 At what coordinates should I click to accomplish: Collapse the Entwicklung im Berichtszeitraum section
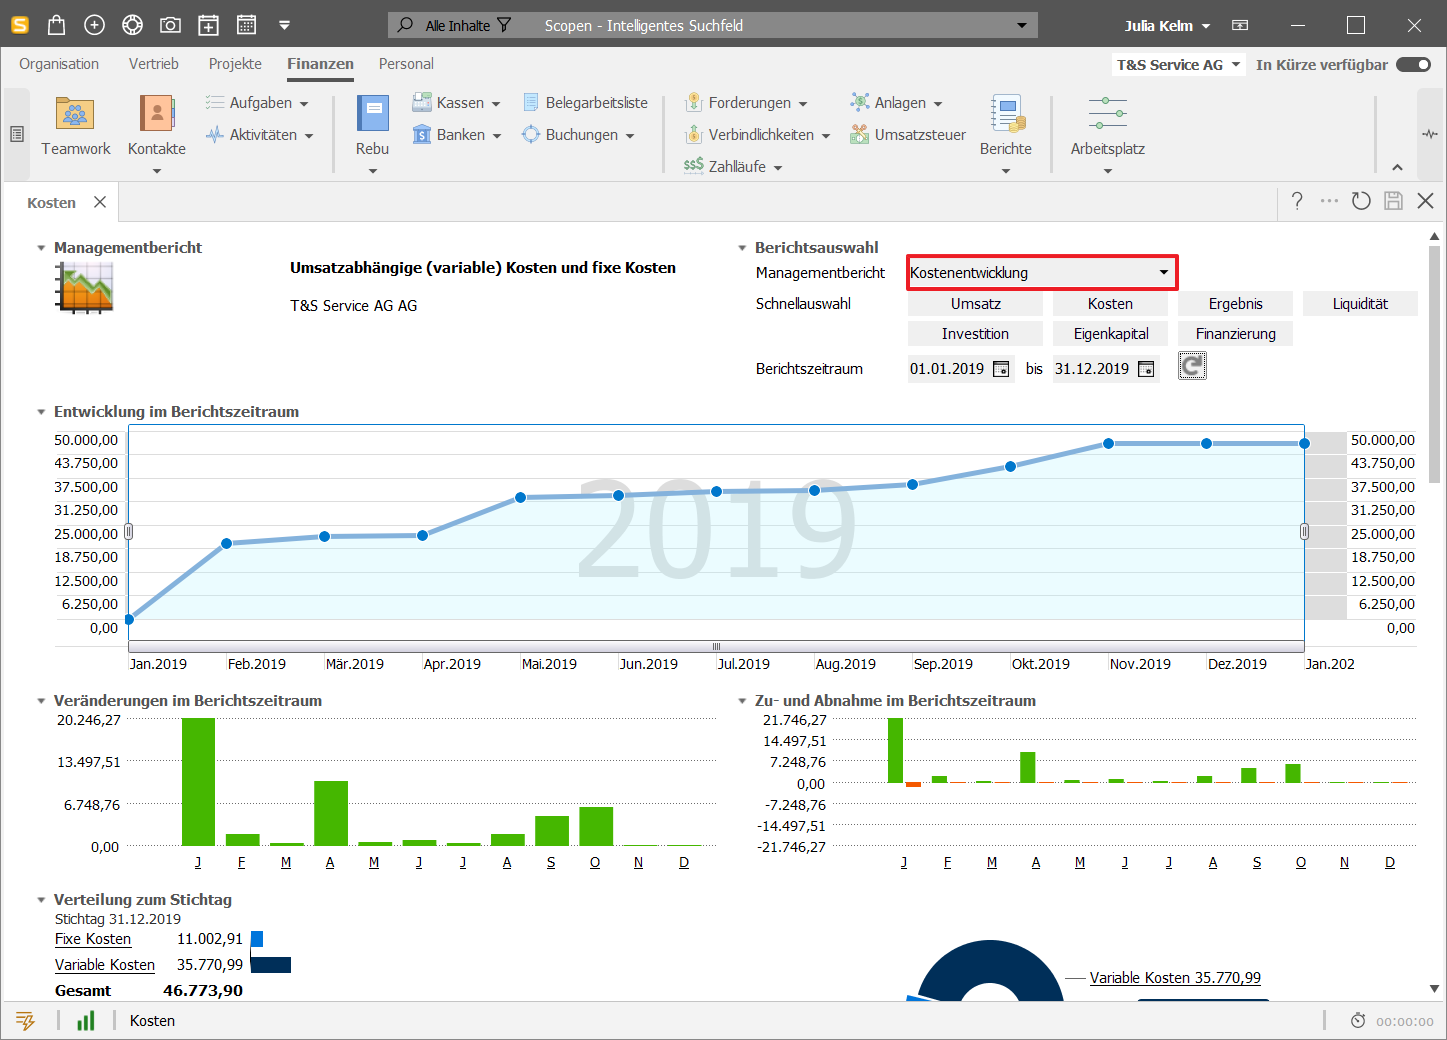point(41,411)
